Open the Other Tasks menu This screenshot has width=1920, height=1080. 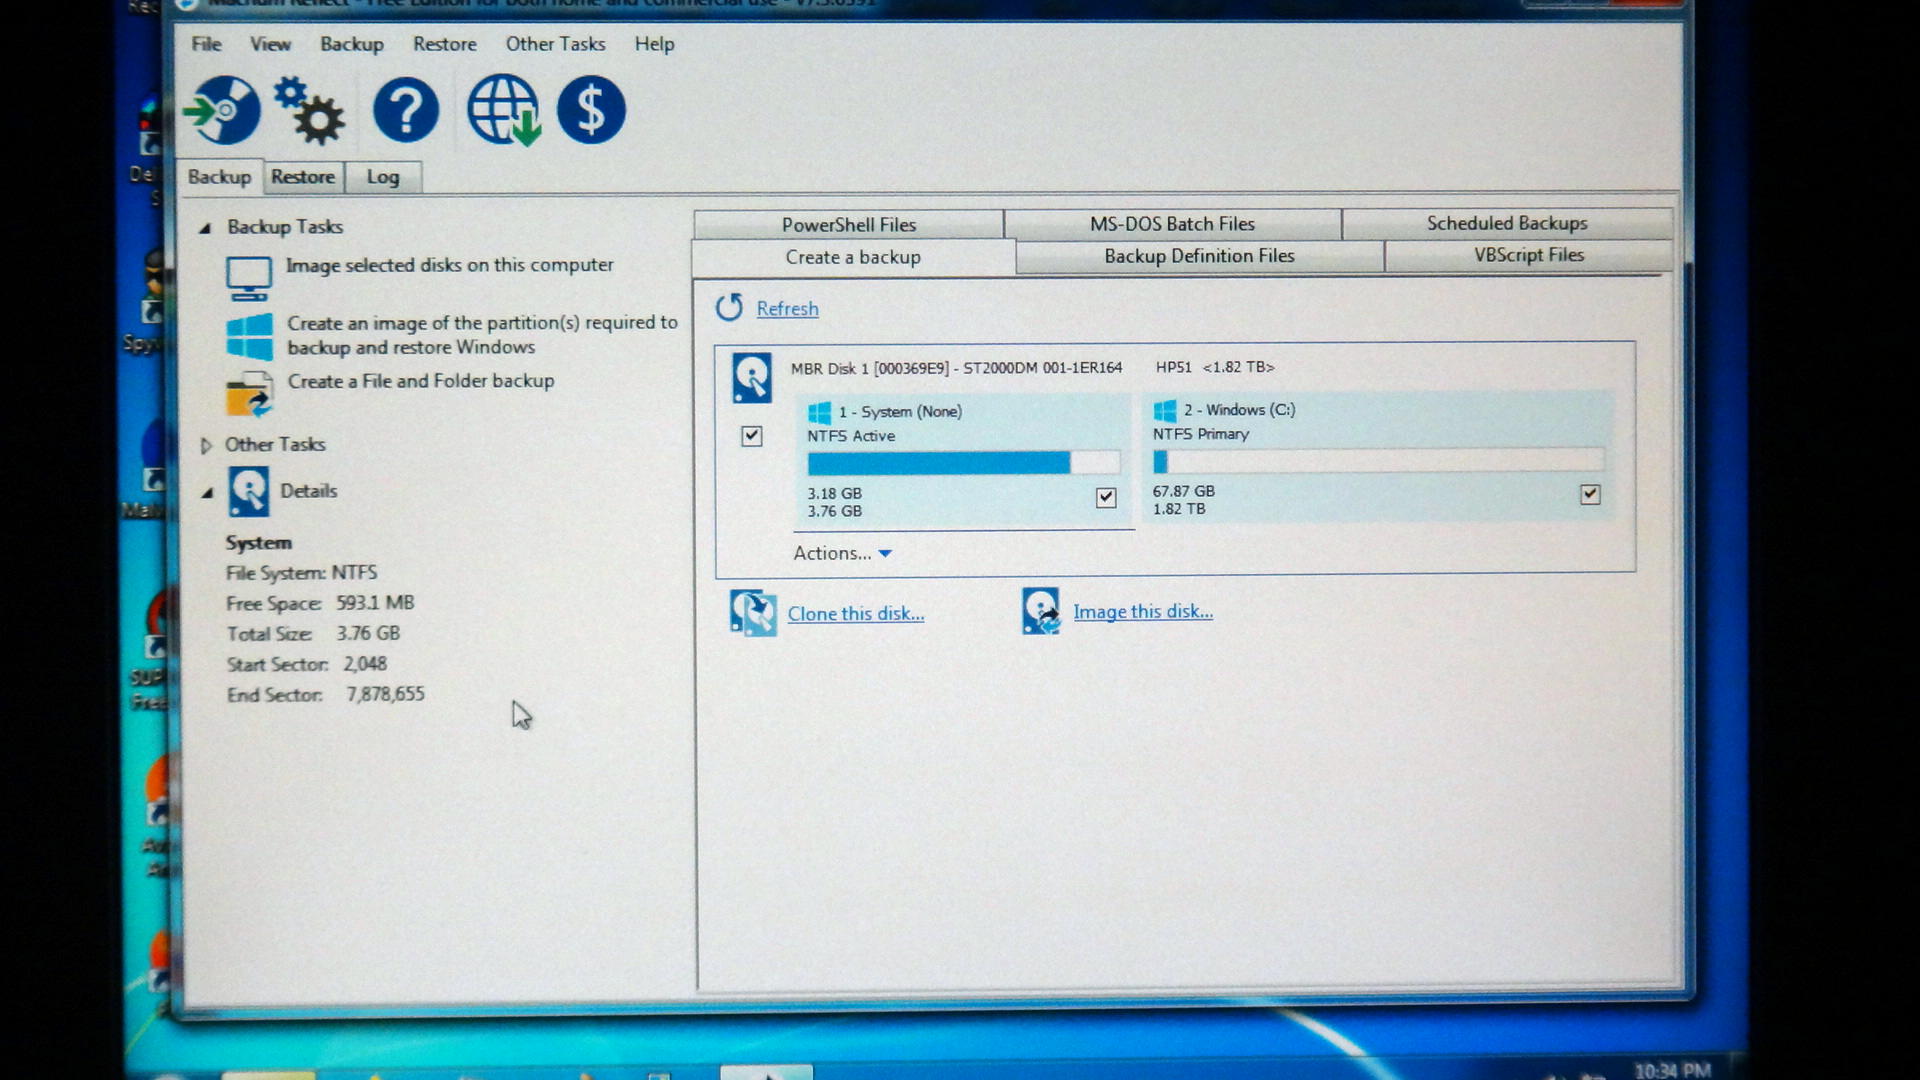coord(555,44)
